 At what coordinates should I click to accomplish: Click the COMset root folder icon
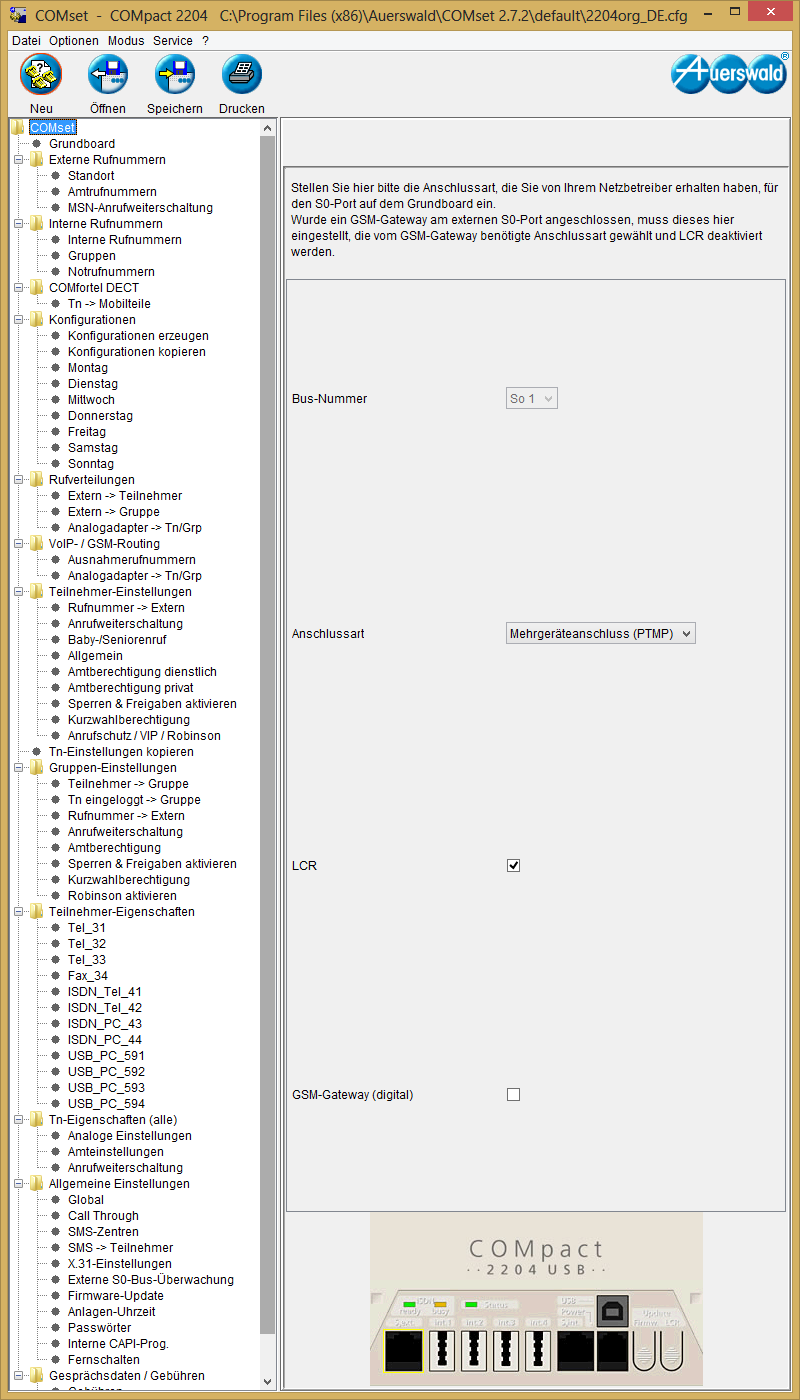pyautogui.click(x=18, y=128)
